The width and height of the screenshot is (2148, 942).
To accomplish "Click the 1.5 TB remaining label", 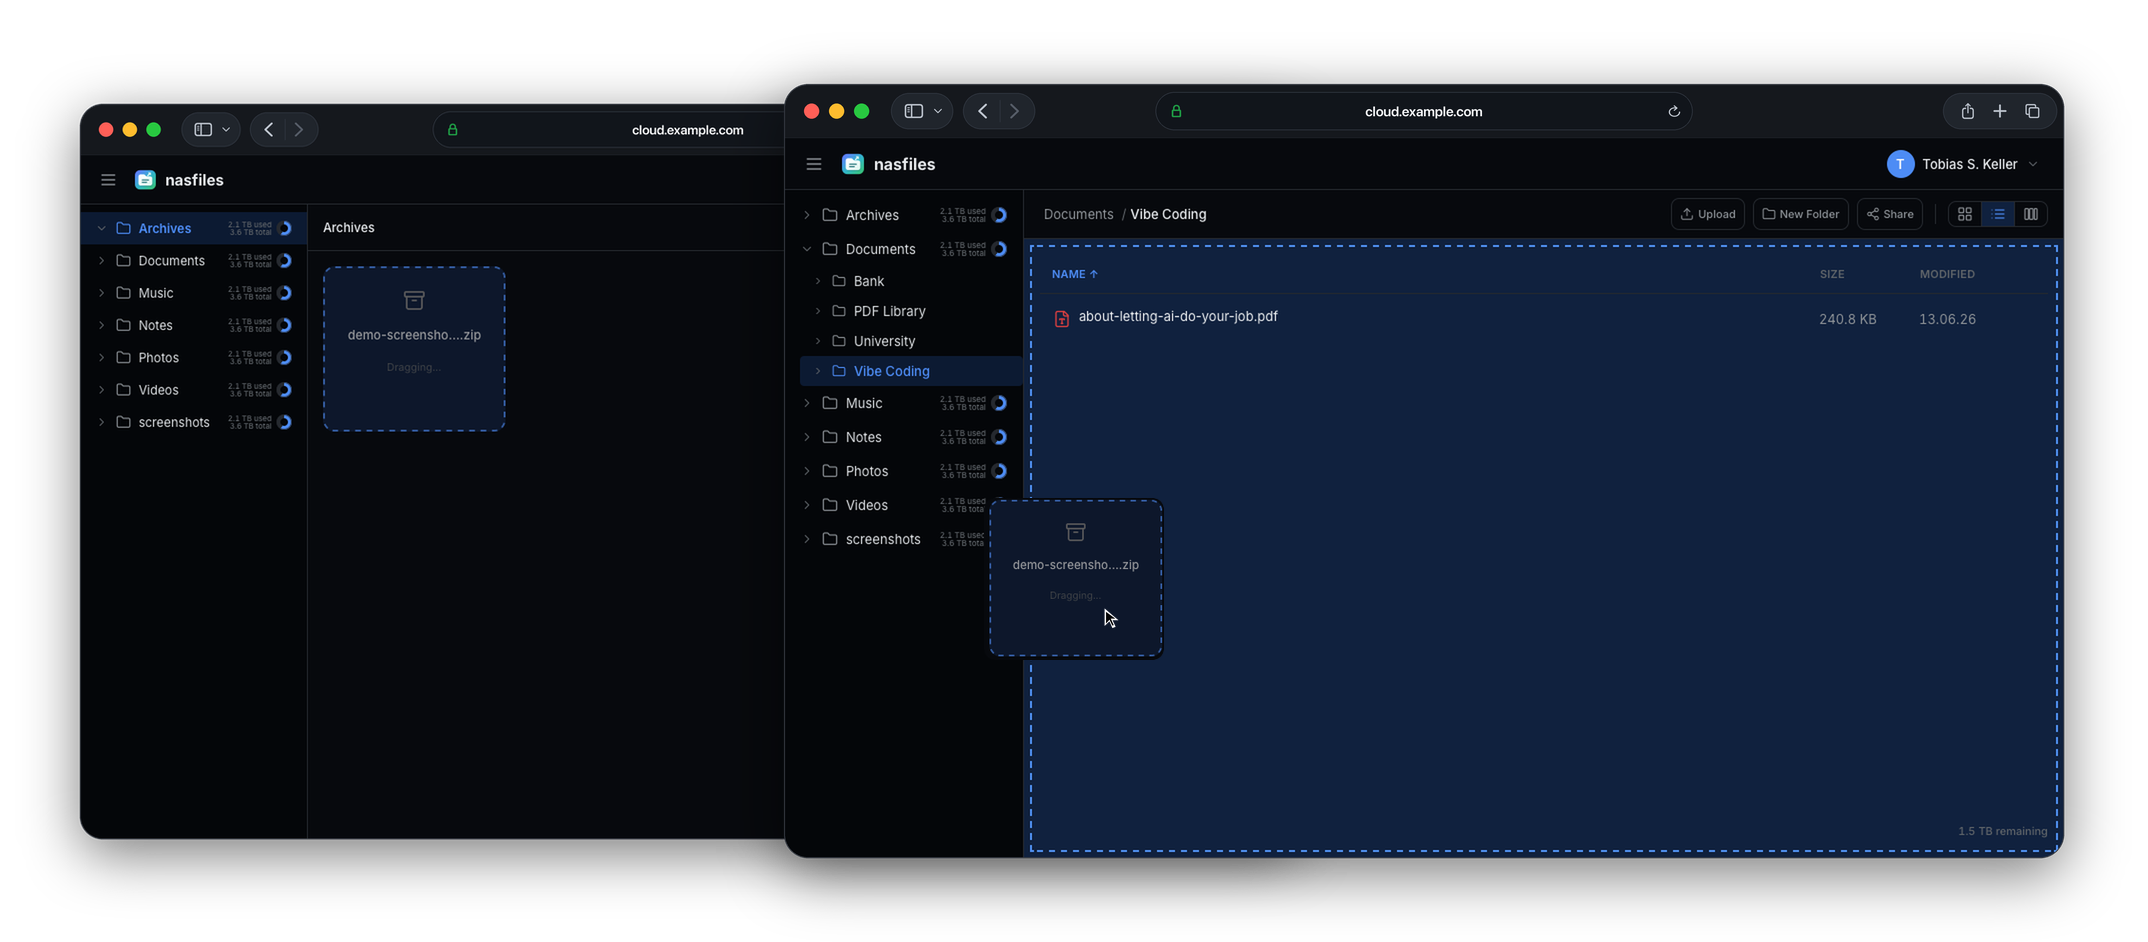I will click(x=2002, y=831).
